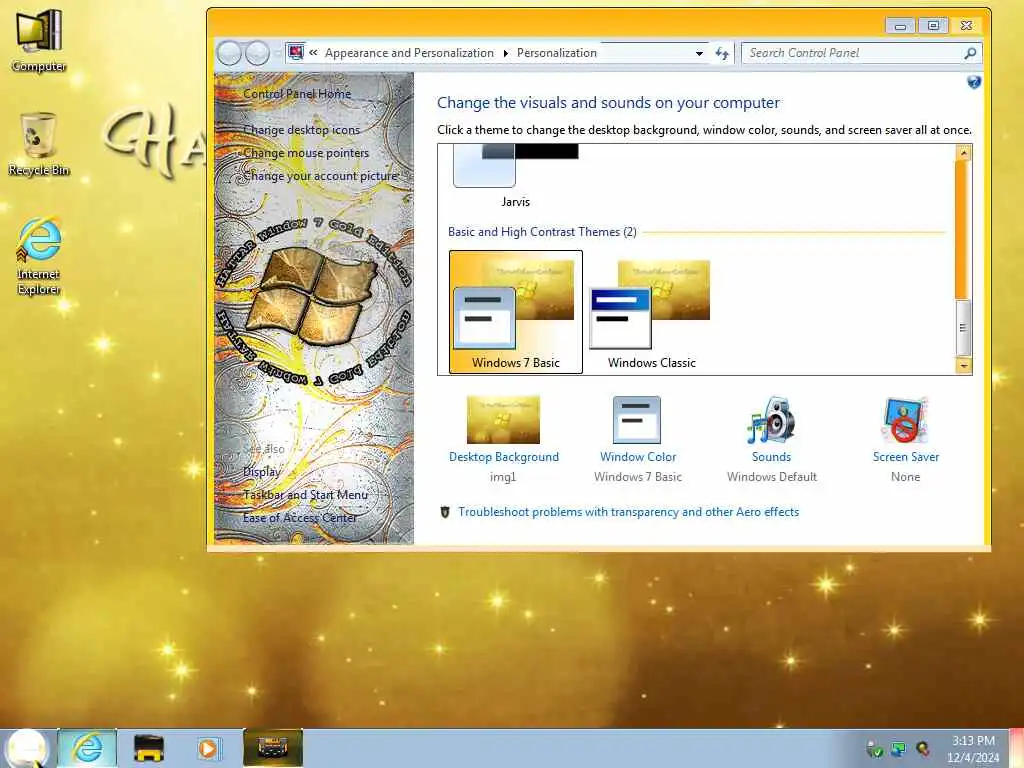This screenshot has width=1024, height=768.
Task: Click the speaker volume tray icon
Action: [922, 749]
